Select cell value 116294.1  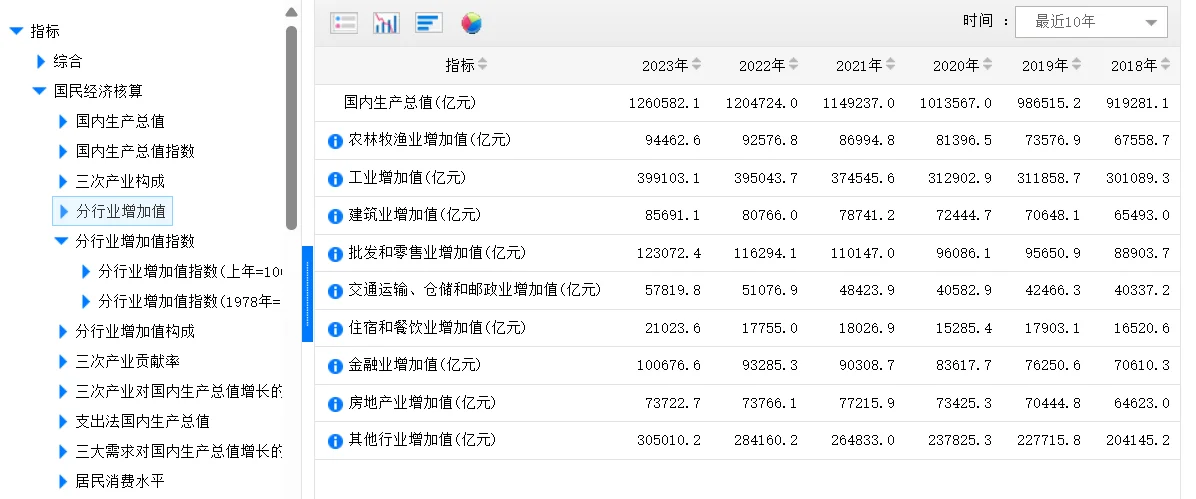click(x=766, y=253)
